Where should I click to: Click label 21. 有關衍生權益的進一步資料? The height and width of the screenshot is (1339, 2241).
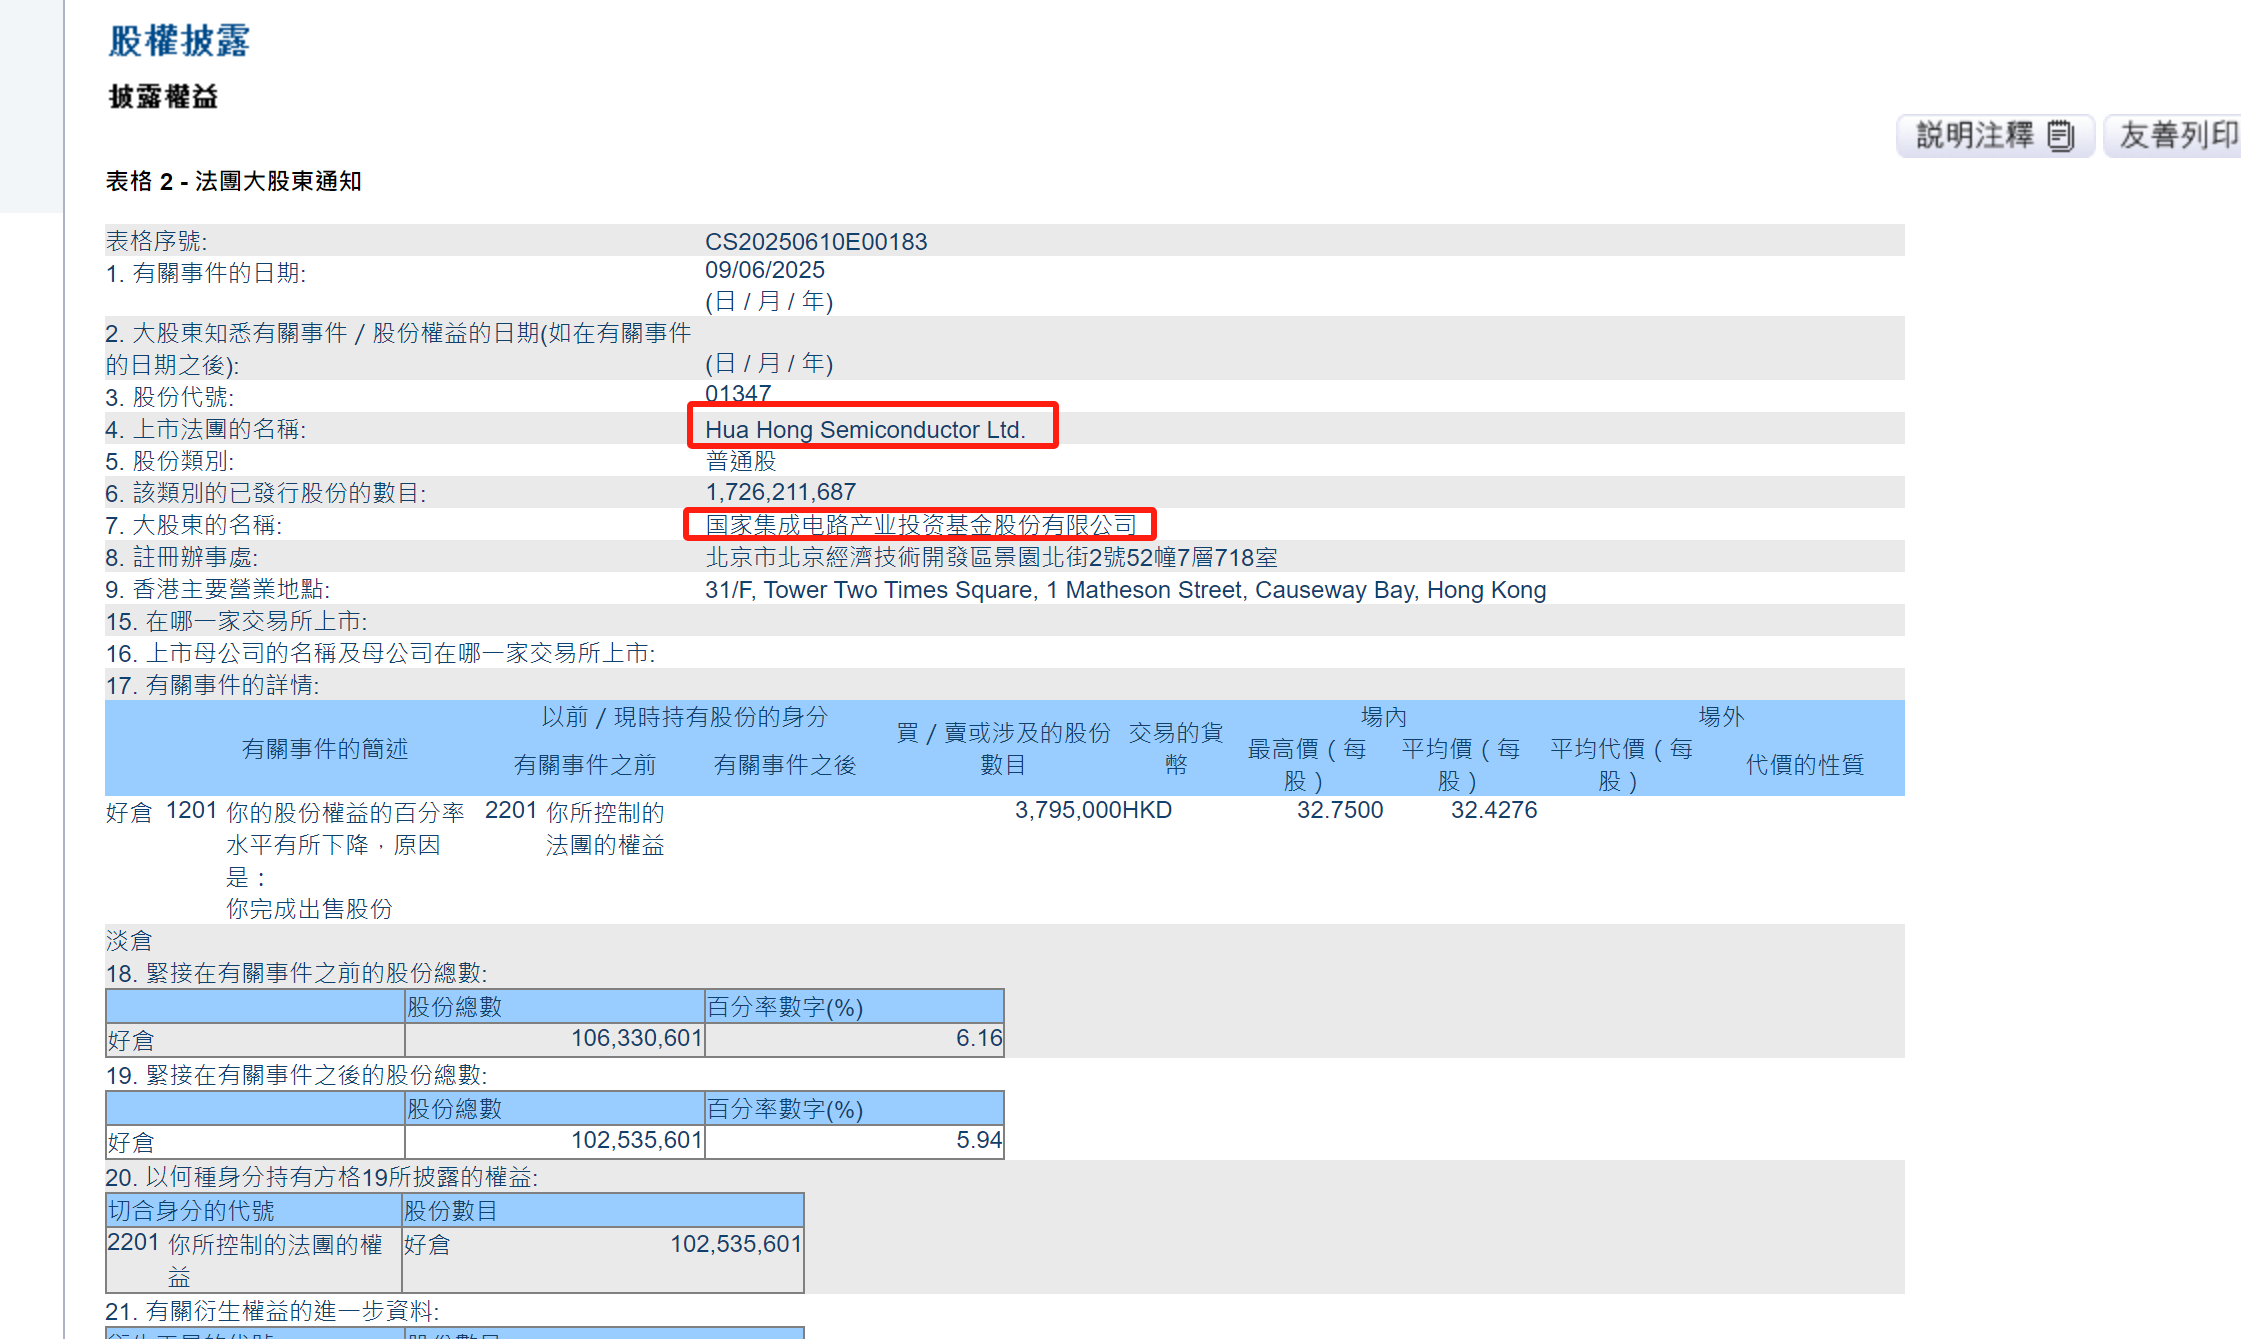point(272,1311)
